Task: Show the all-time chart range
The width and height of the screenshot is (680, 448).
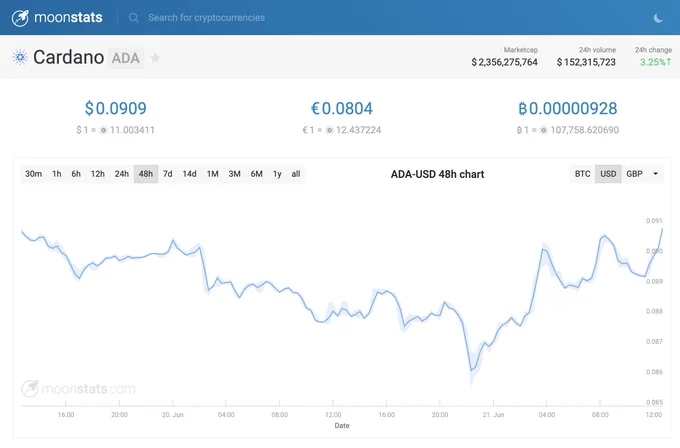Action: (296, 174)
